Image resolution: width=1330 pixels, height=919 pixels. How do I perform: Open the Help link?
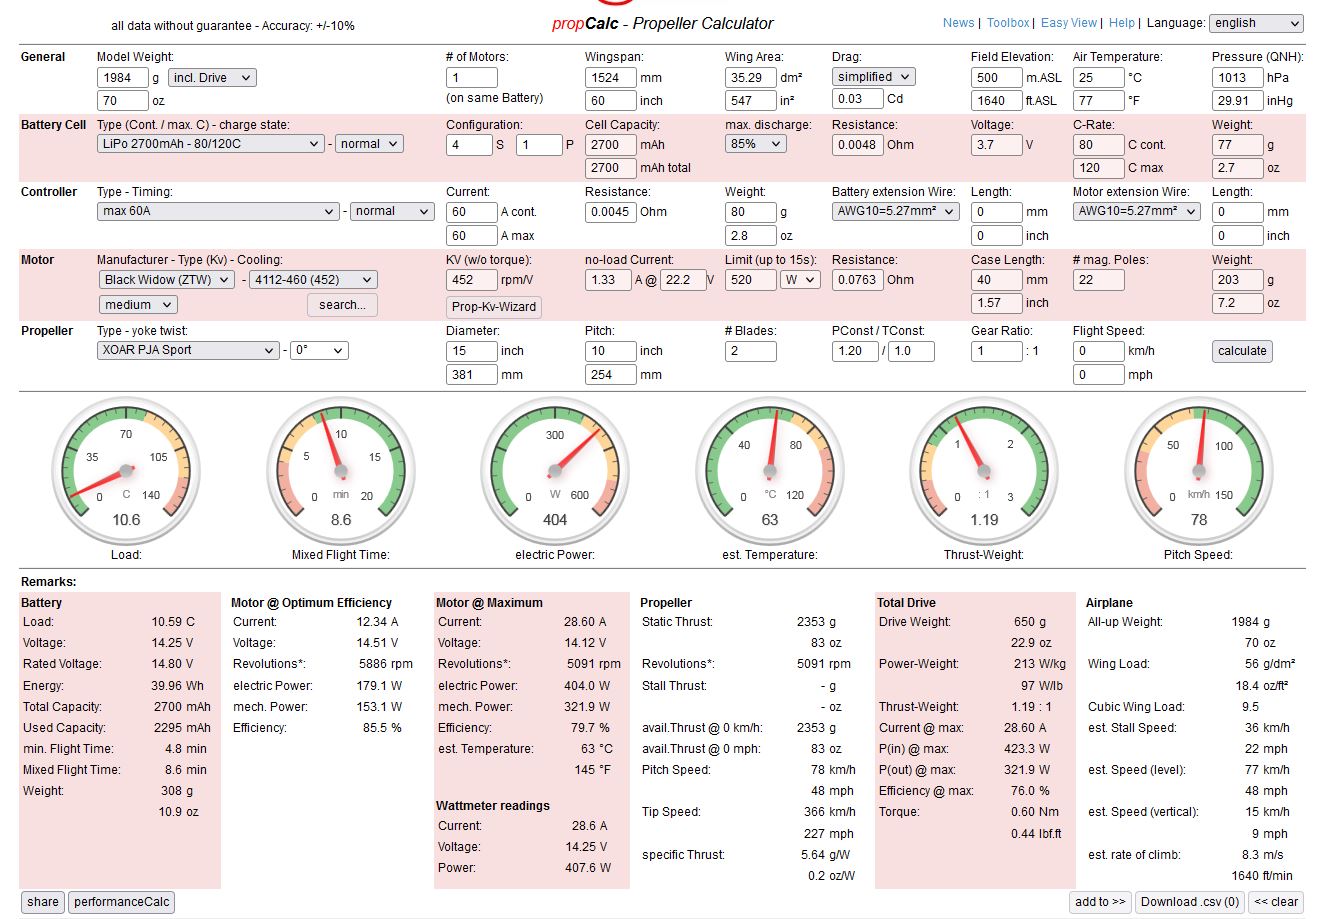click(x=1122, y=22)
